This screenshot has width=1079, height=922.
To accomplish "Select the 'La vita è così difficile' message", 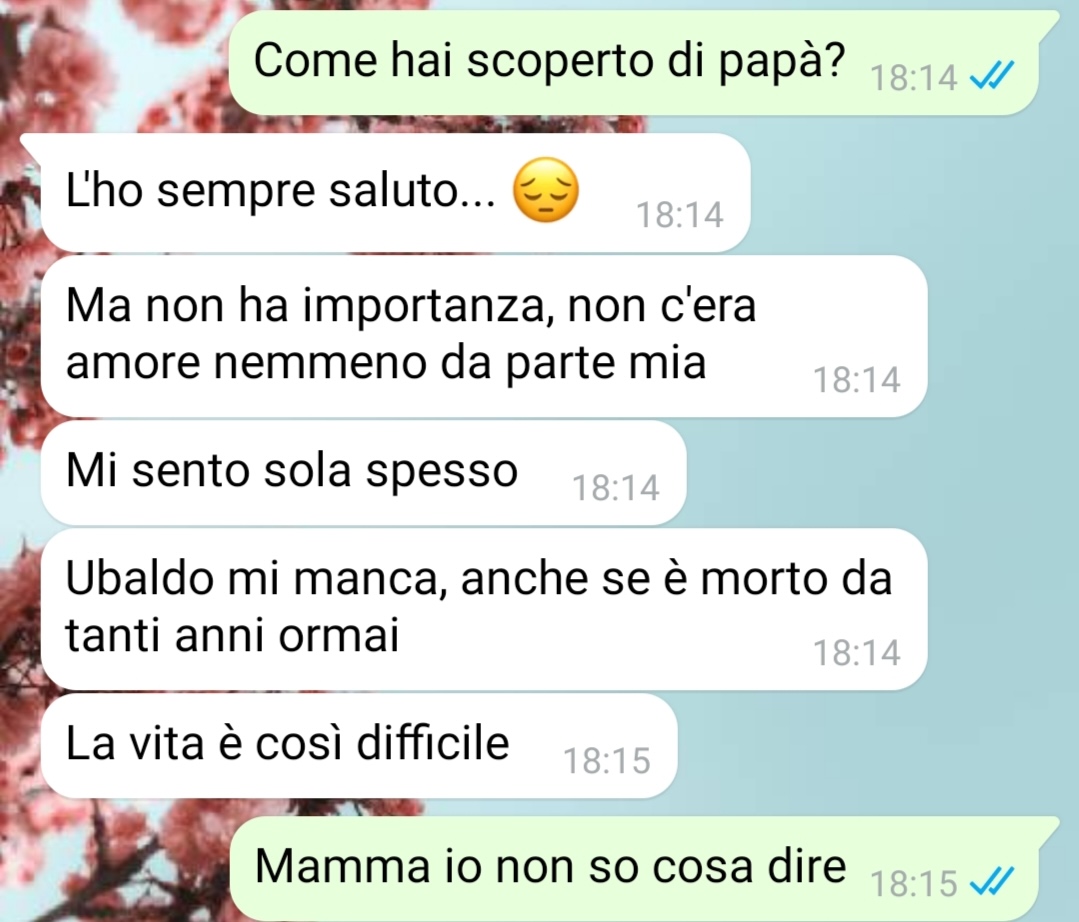I will coord(359,746).
